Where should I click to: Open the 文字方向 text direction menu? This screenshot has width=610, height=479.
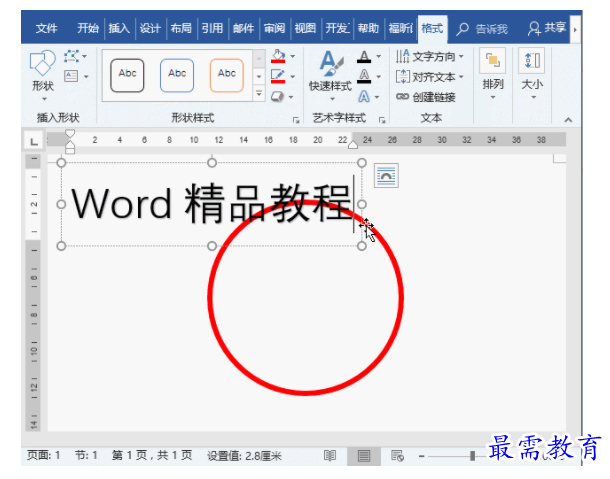coord(429,57)
